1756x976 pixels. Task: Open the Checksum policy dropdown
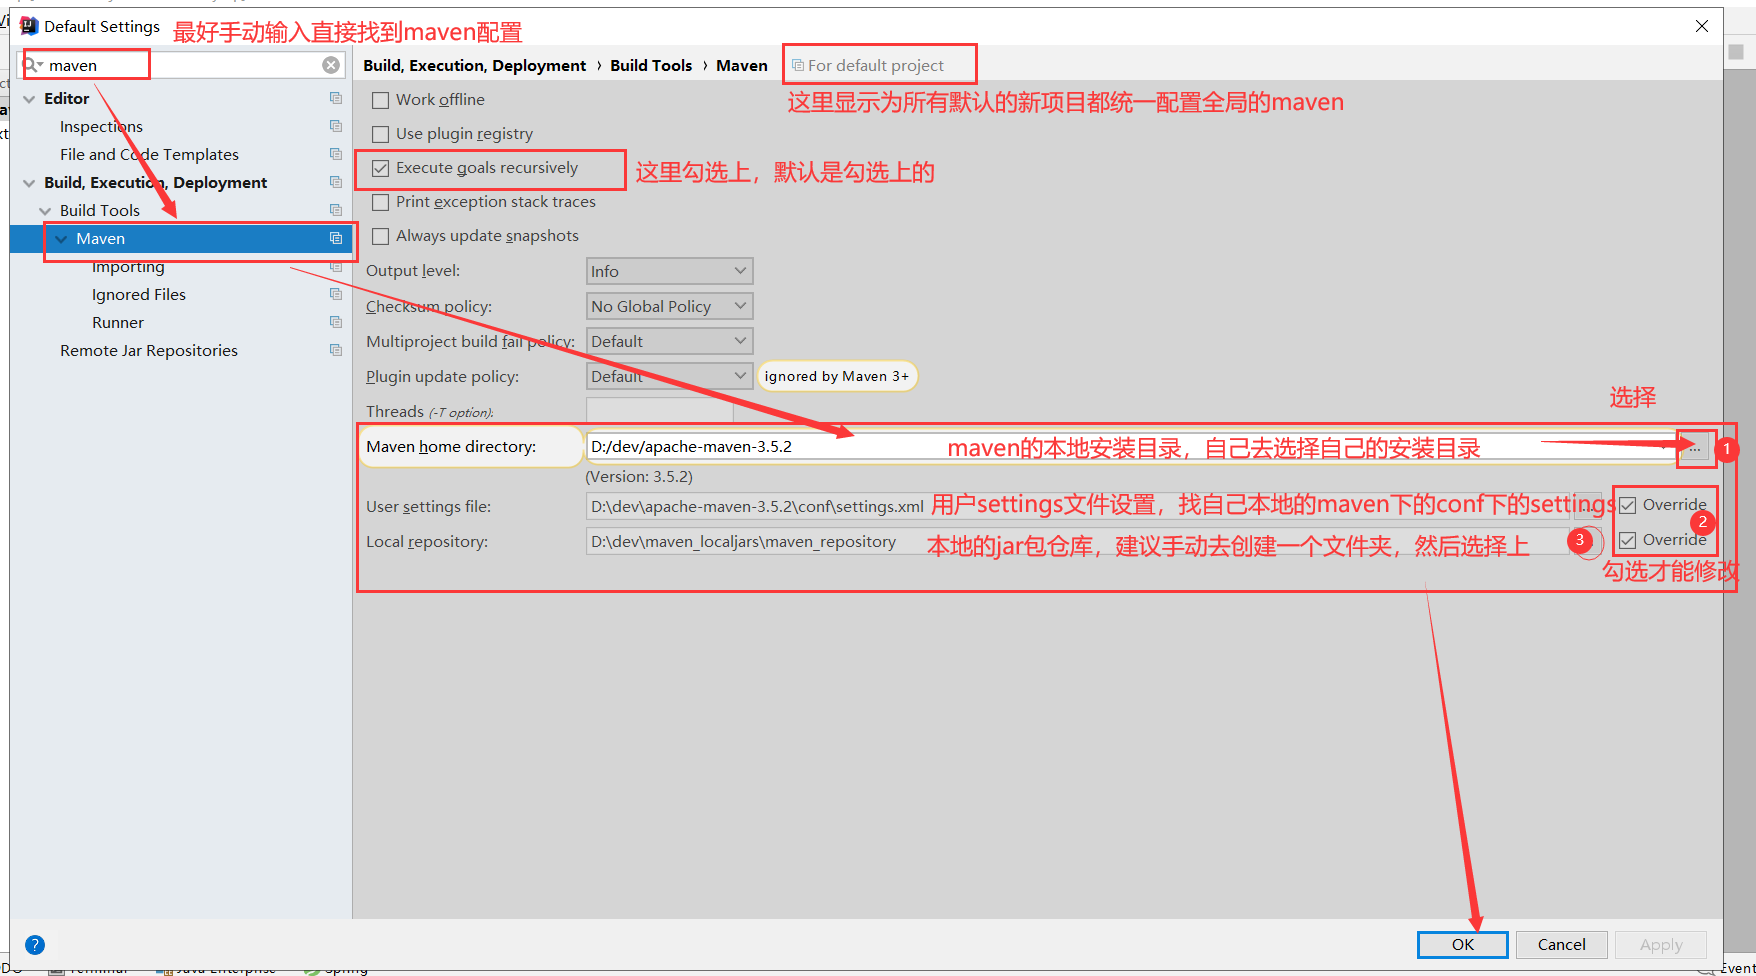[669, 306]
